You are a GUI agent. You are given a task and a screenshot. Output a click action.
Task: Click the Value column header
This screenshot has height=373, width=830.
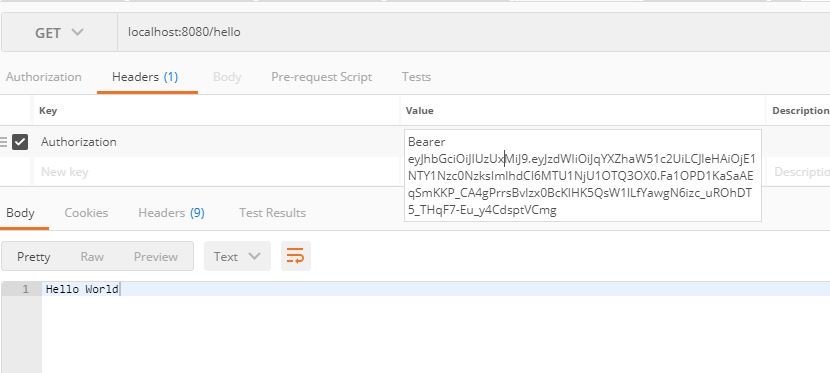point(419,111)
